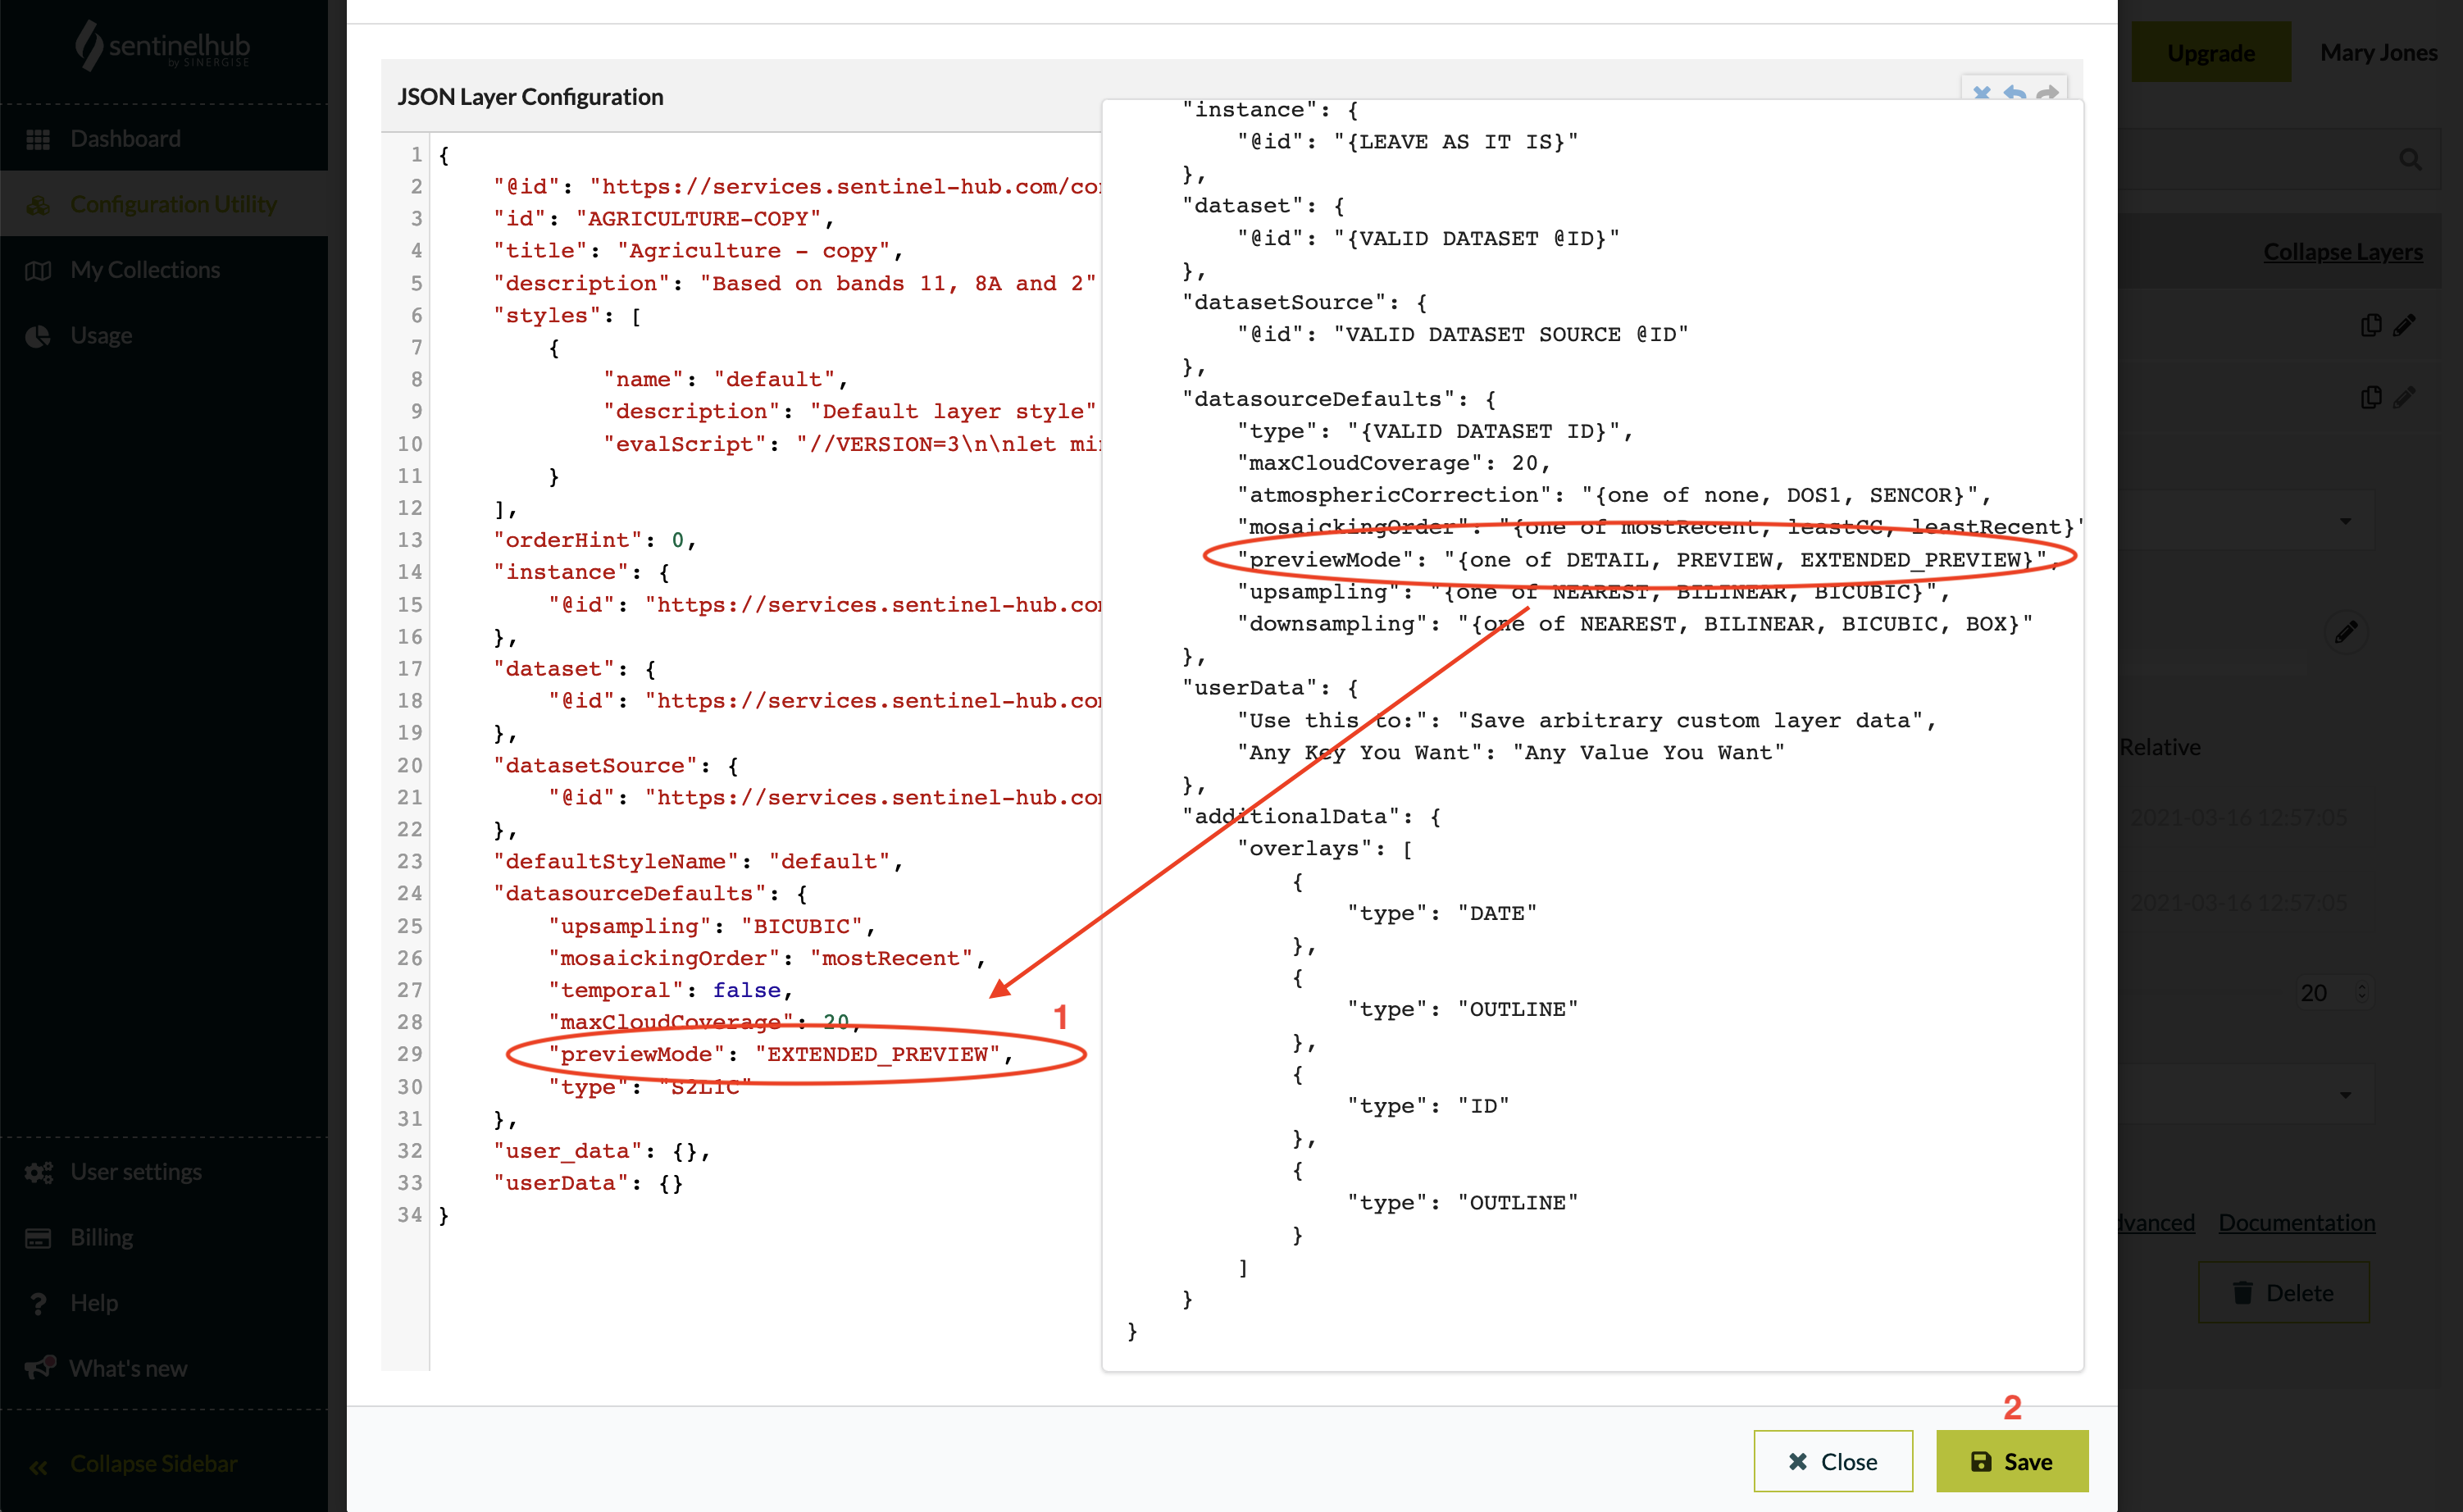Click the Billing credit card icon
2463x1512 pixels.
38,1238
